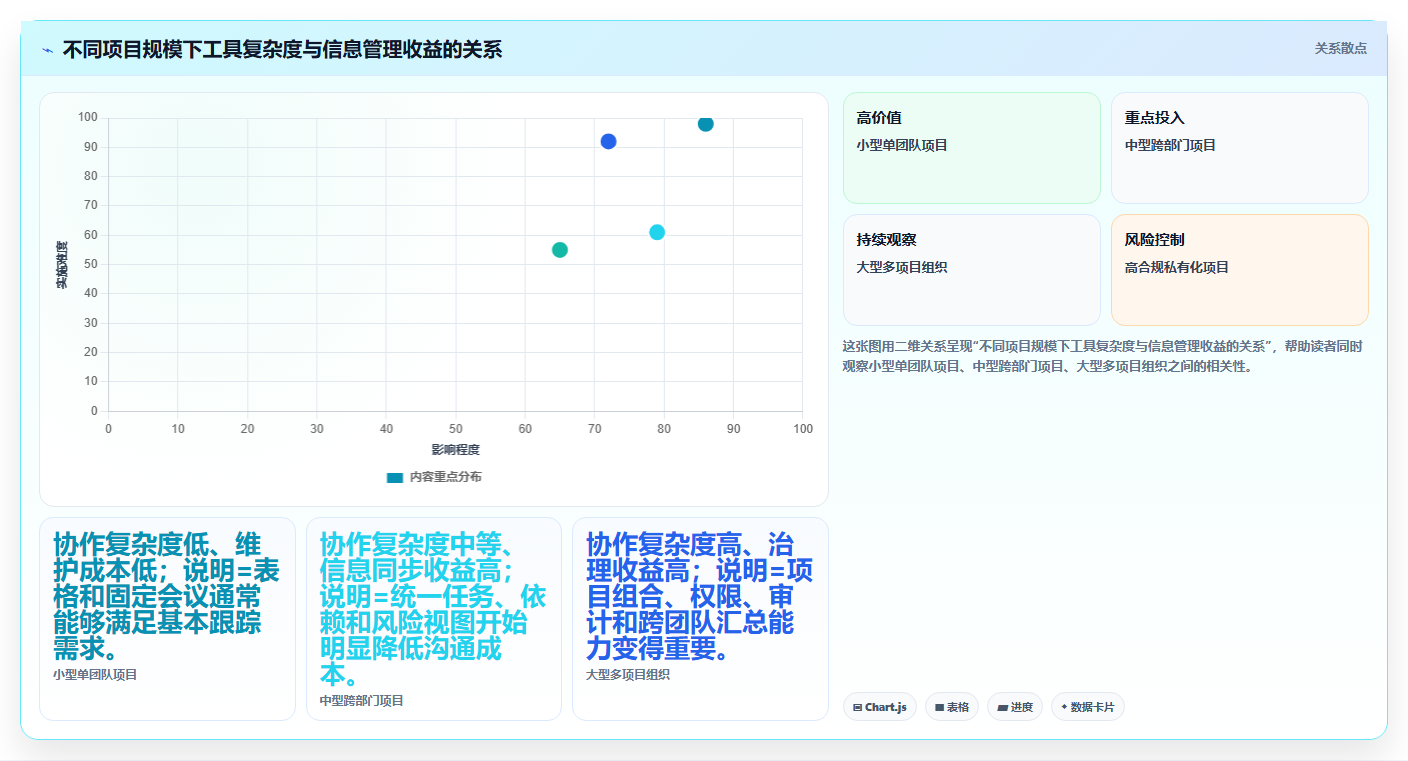Click the 协作复杂度高 summary card

[x=700, y=619]
